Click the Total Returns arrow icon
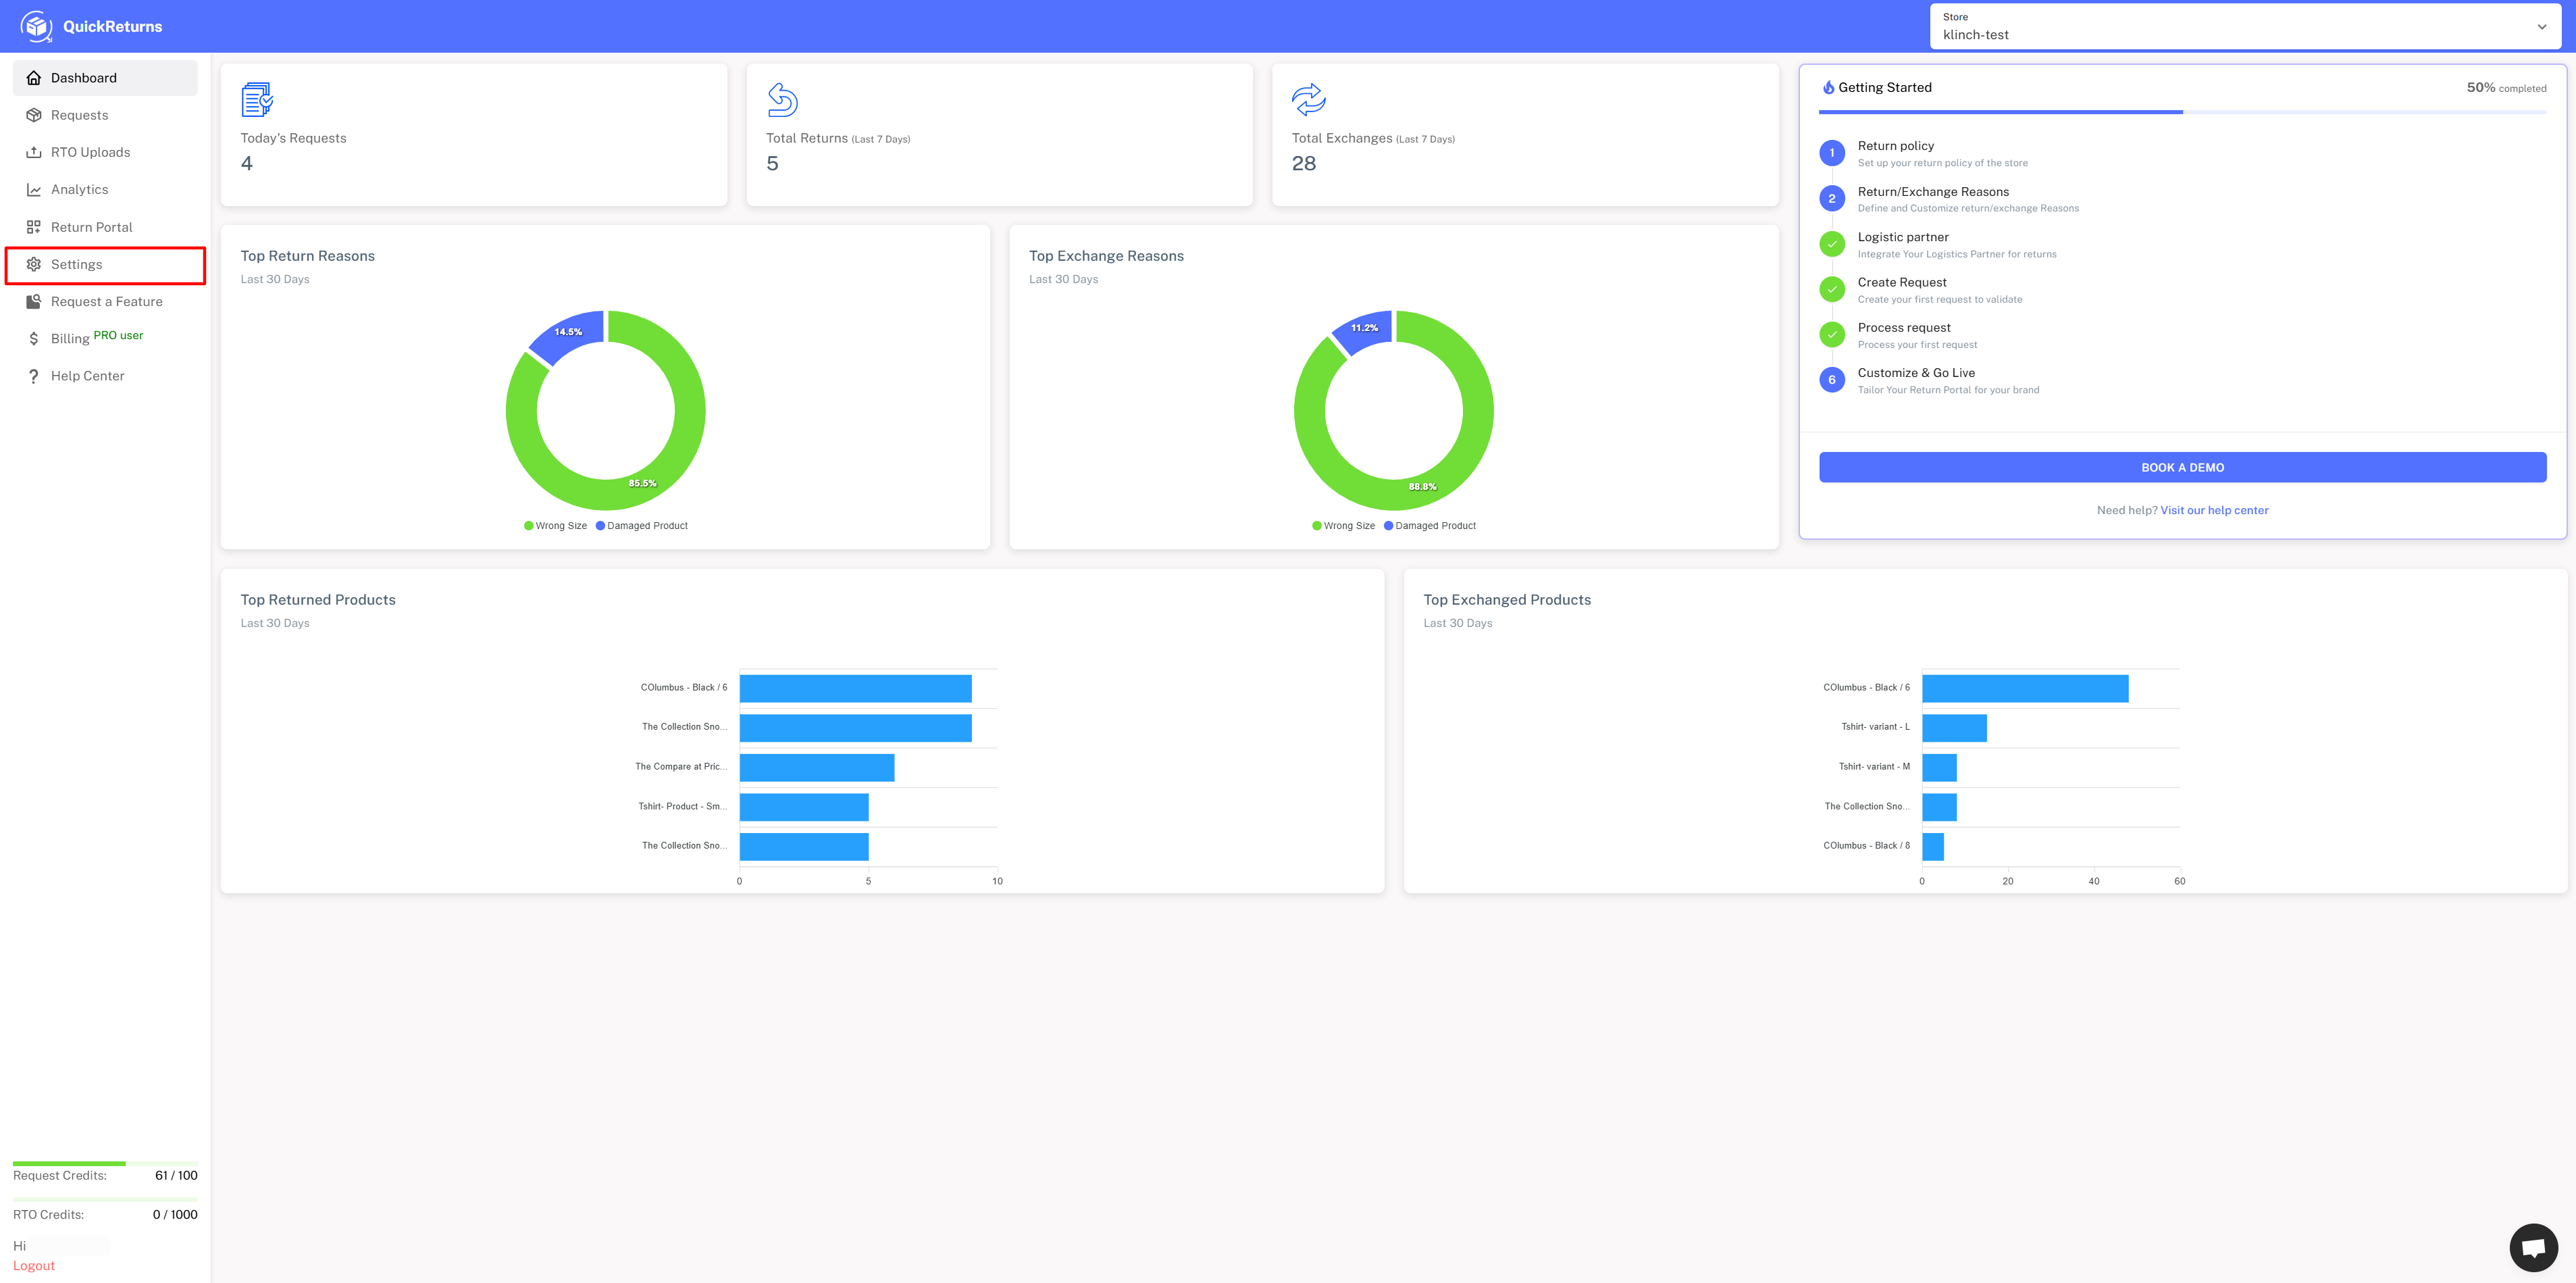Screen dimensions: 2576x1283 coord(782,100)
